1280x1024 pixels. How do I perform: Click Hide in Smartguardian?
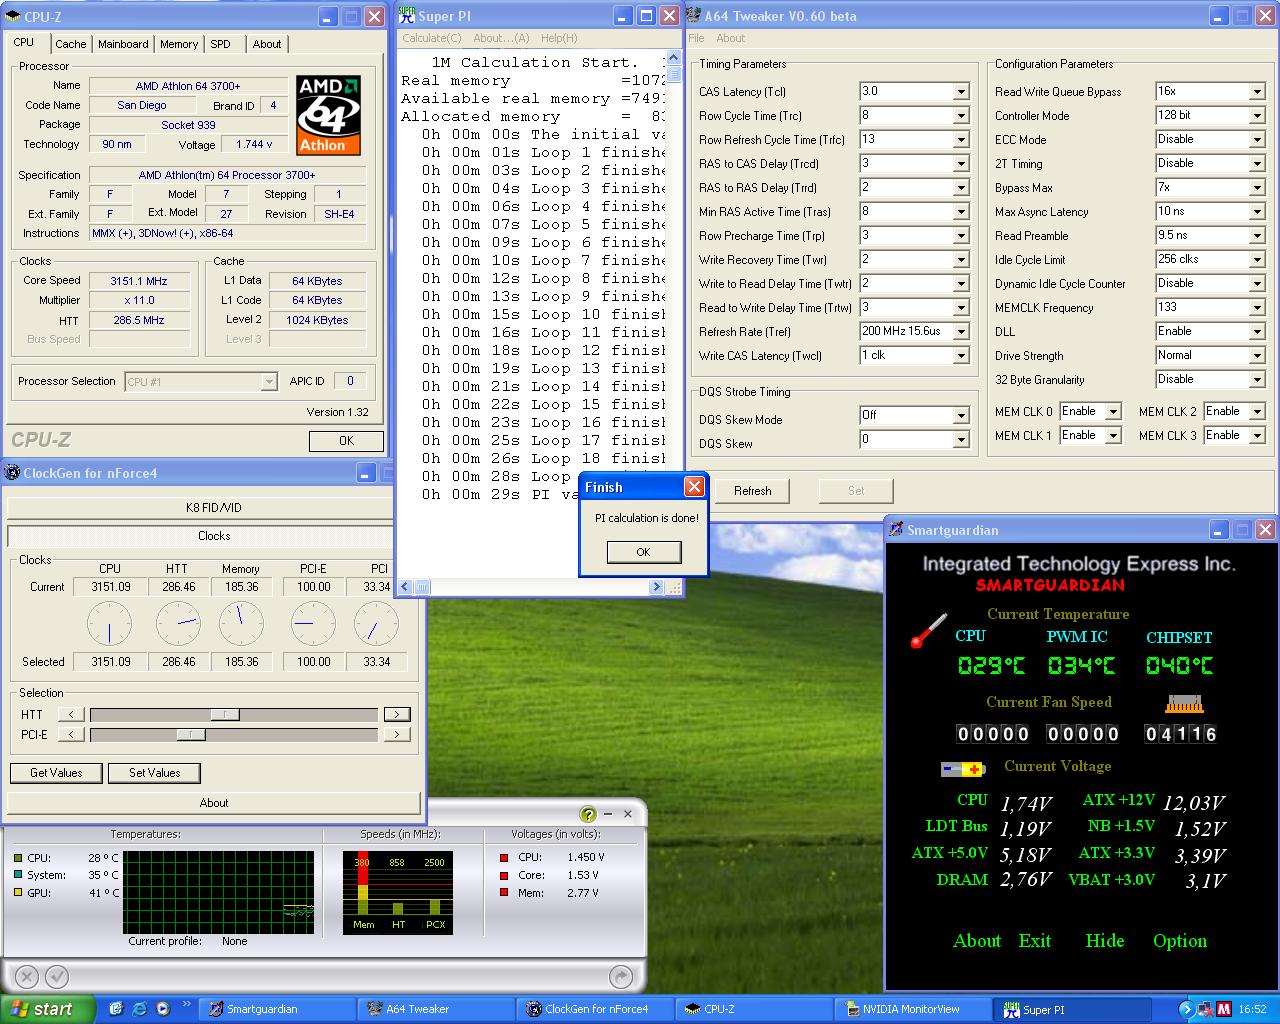click(x=1105, y=941)
